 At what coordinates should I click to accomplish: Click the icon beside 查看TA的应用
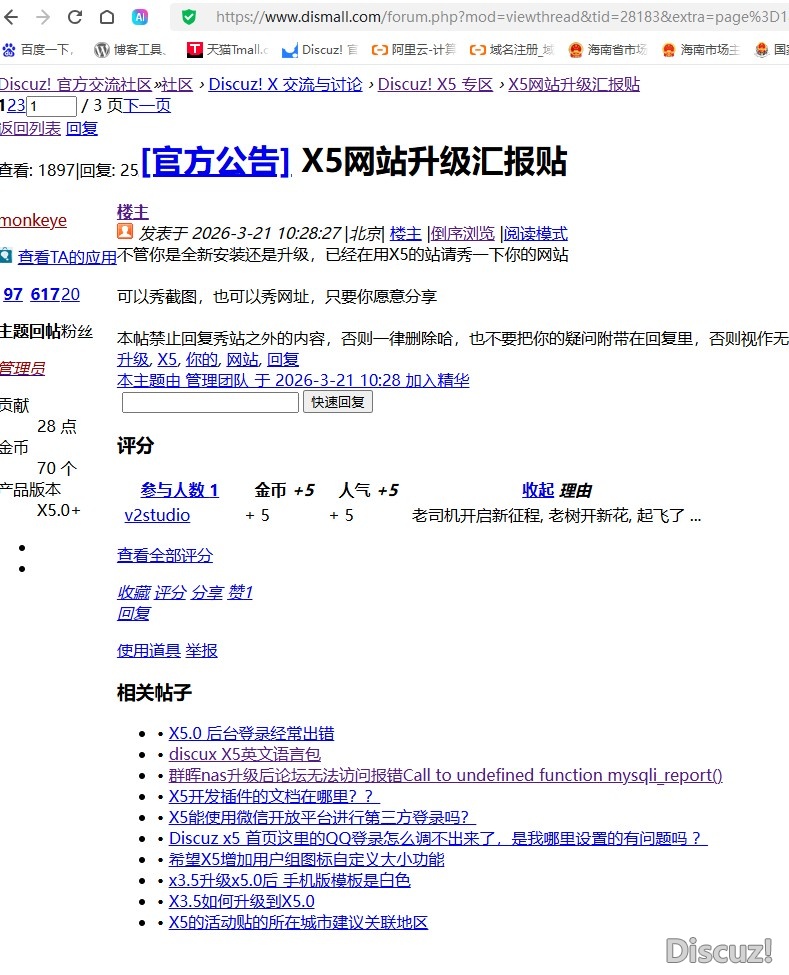pyautogui.click(x=6, y=255)
